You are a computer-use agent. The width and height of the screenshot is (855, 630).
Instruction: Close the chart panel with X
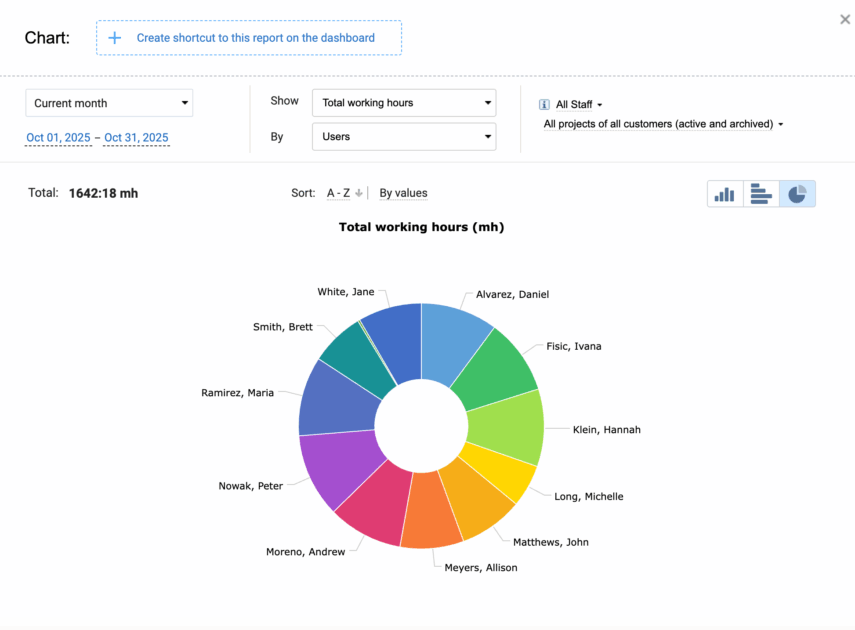845,19
